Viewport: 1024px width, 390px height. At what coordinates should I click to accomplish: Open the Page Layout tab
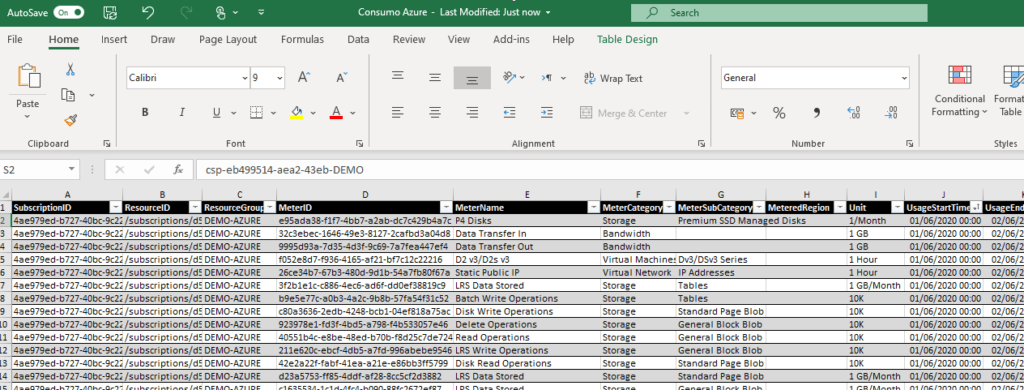[x=228, y=39]
